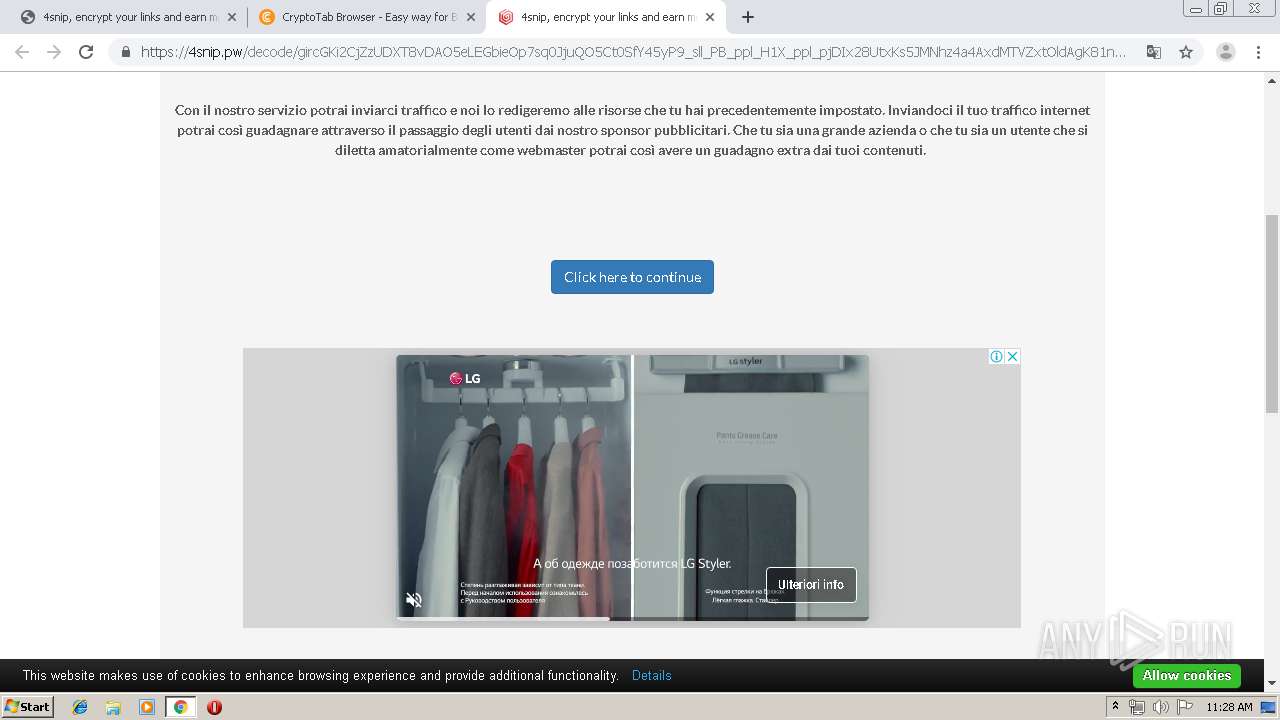Click the scrollbar down arrow
The height and width of the screenshot is (720, 1280).
tap(1272, 683)
